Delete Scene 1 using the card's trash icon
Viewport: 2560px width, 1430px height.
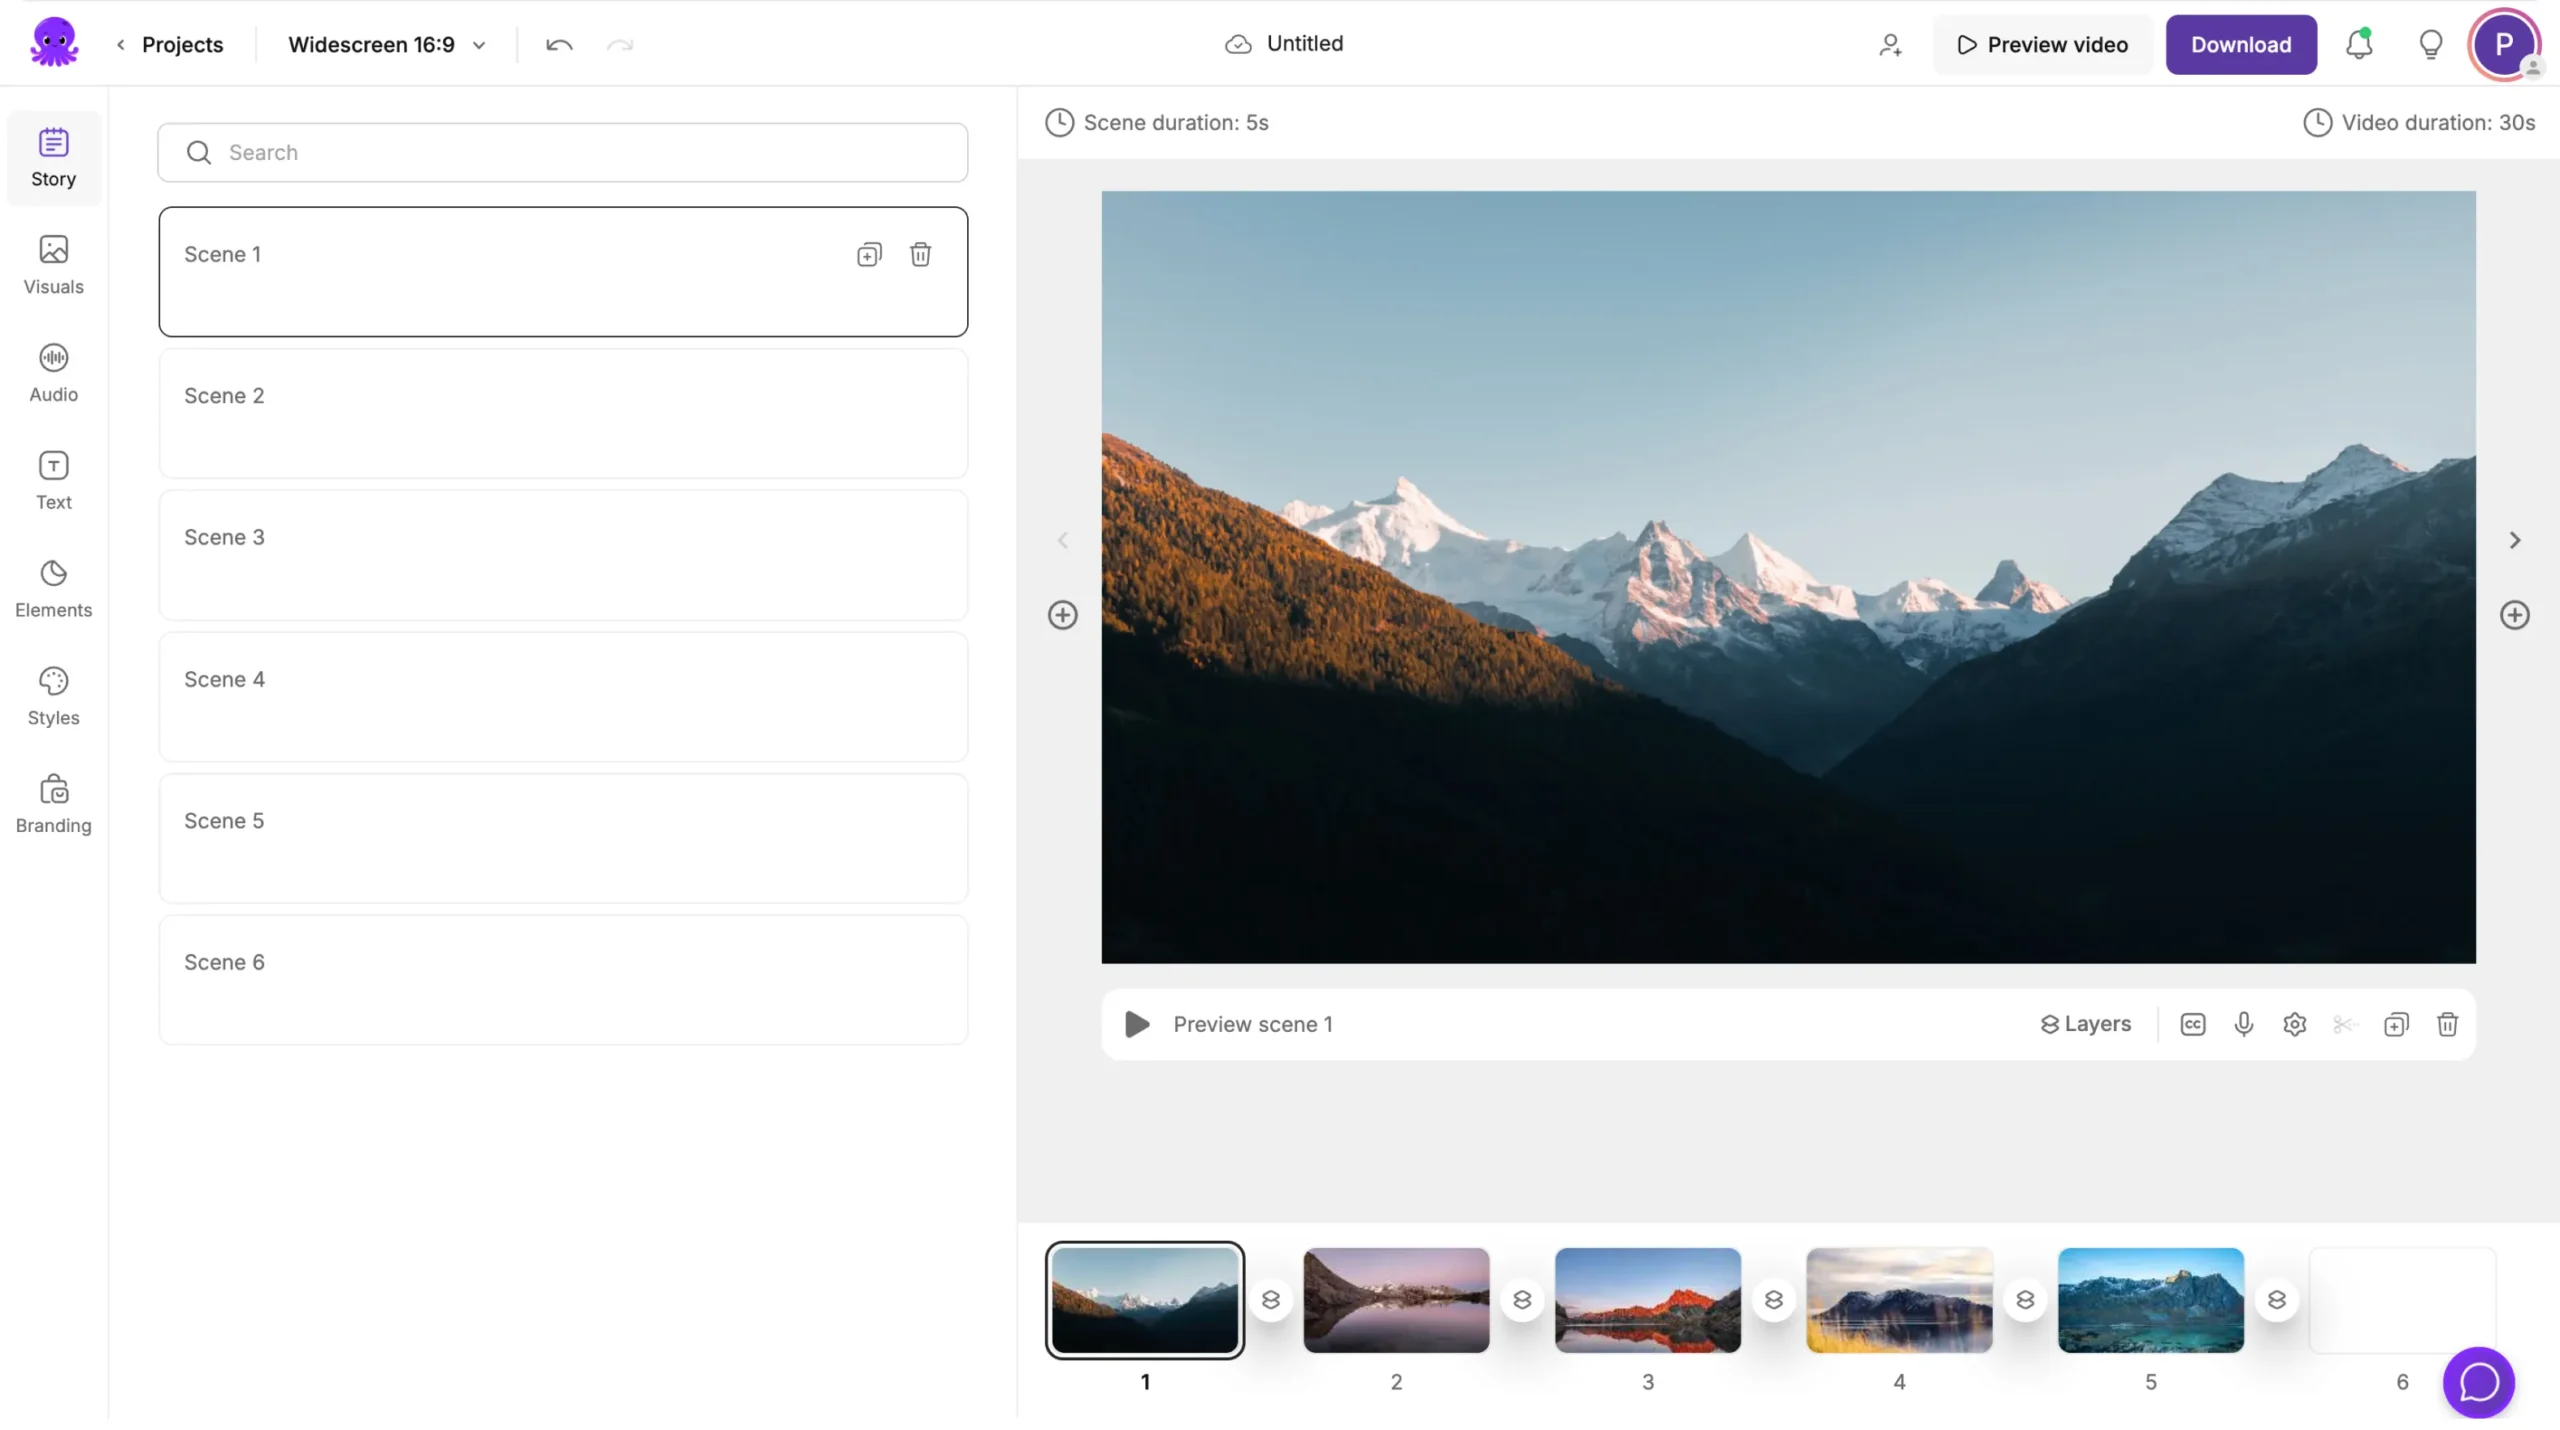920,254
